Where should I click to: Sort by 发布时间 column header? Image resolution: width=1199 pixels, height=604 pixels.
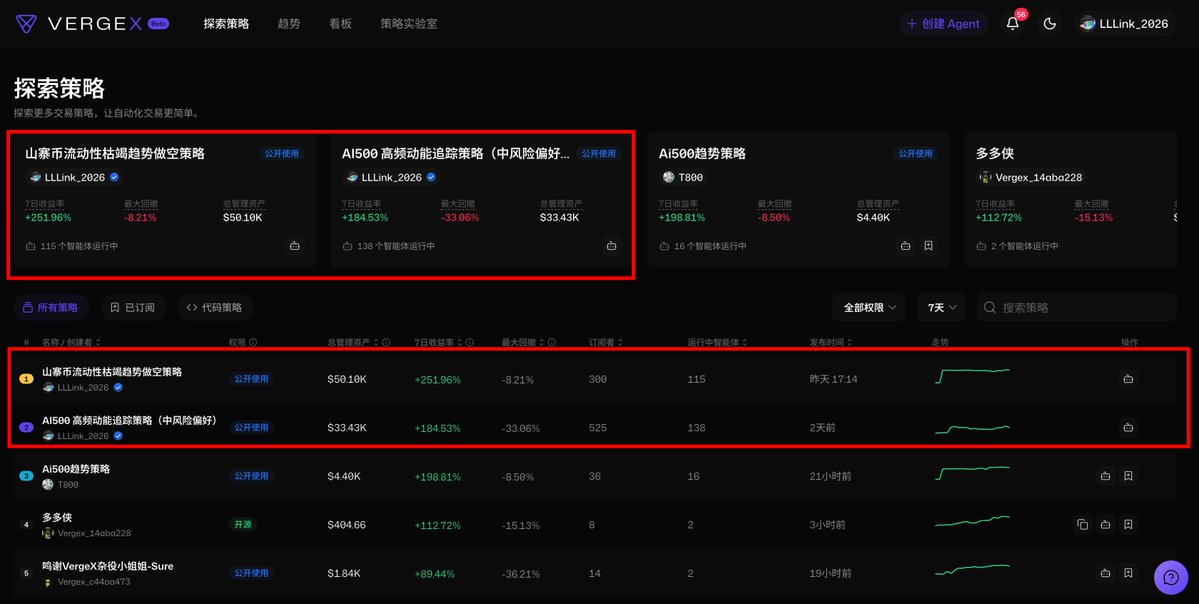click(830, 343)
